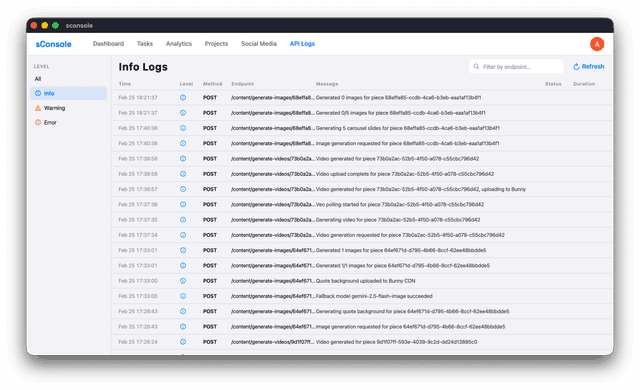Switch to the Tasks tab
The height and width of the screenshot is (390, 640).
tap(144, 44)
